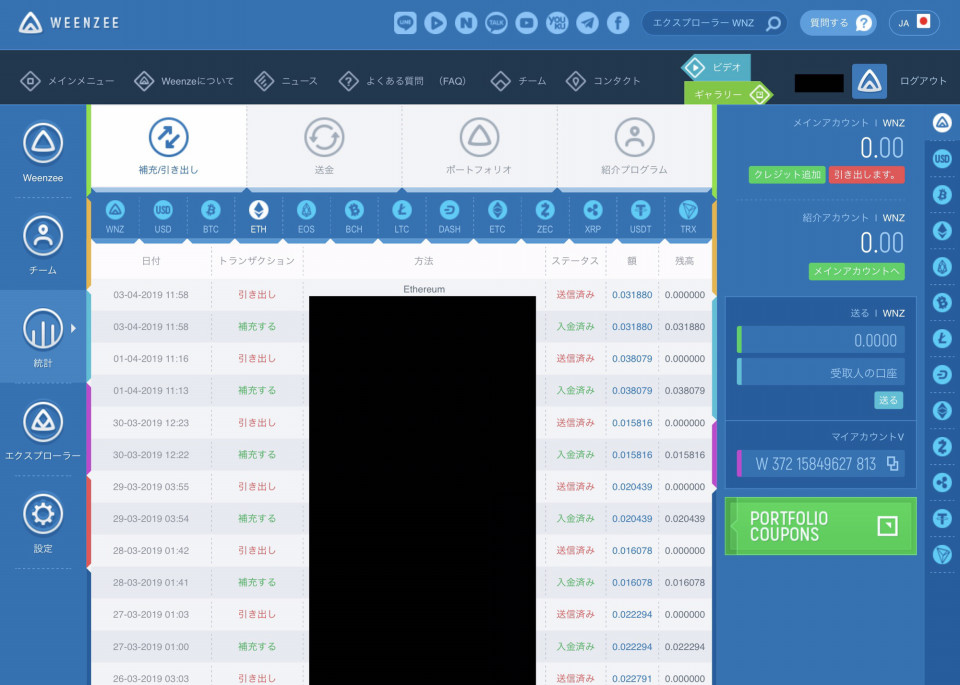Viewport: 960px width, 685px height.
Task: Click the 質問する button
Action: (x=839, y=23)
